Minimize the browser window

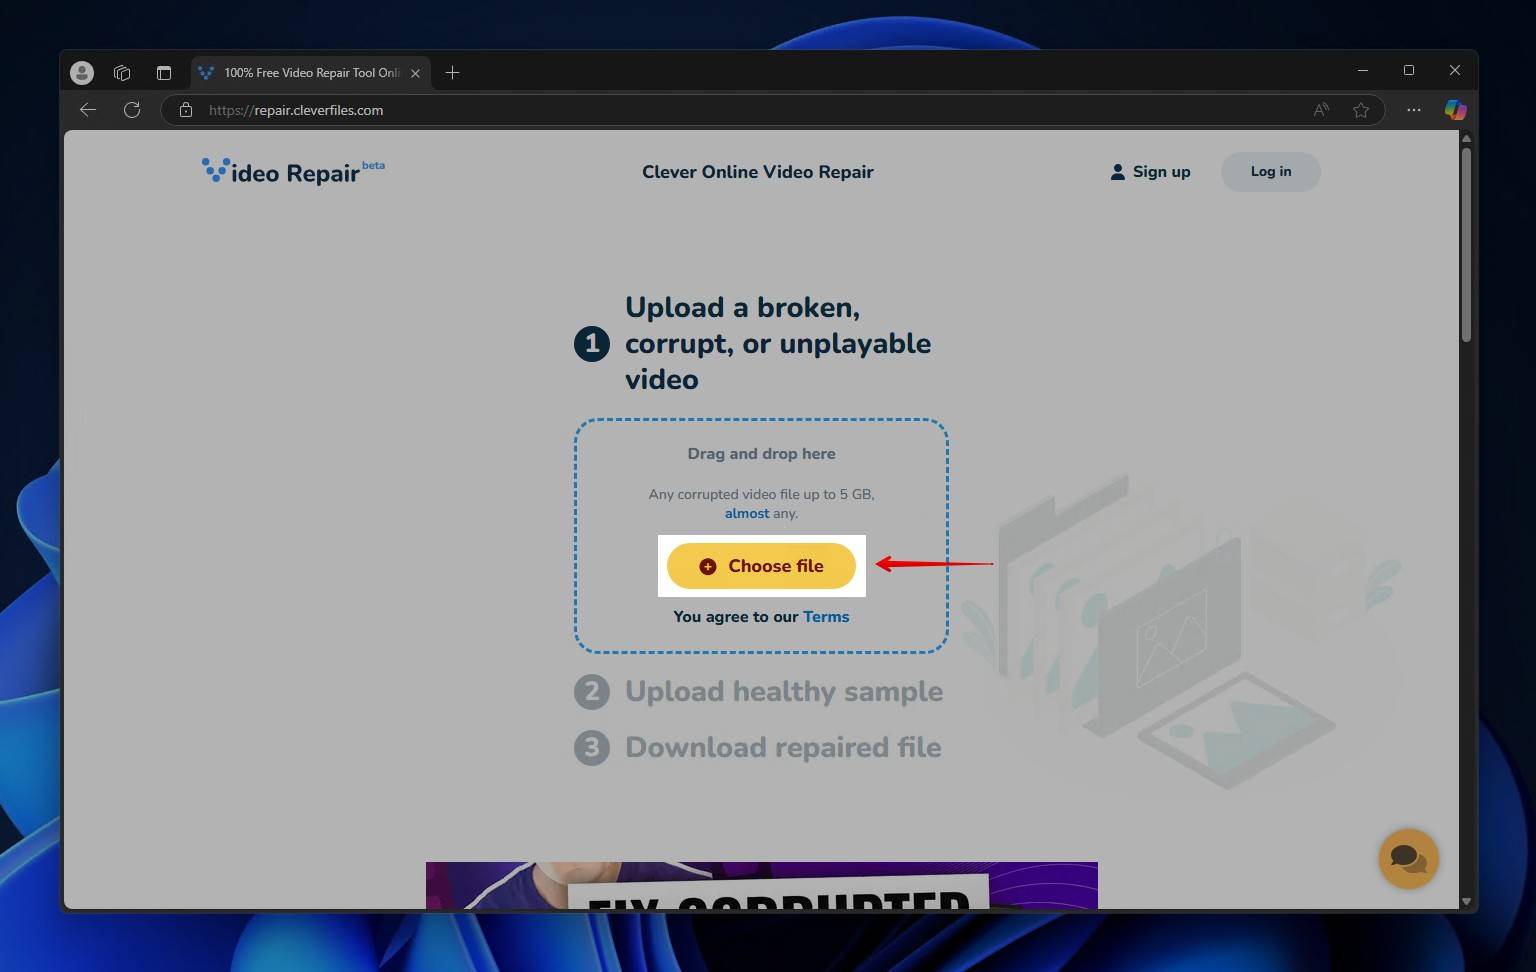pos(1362,70)
